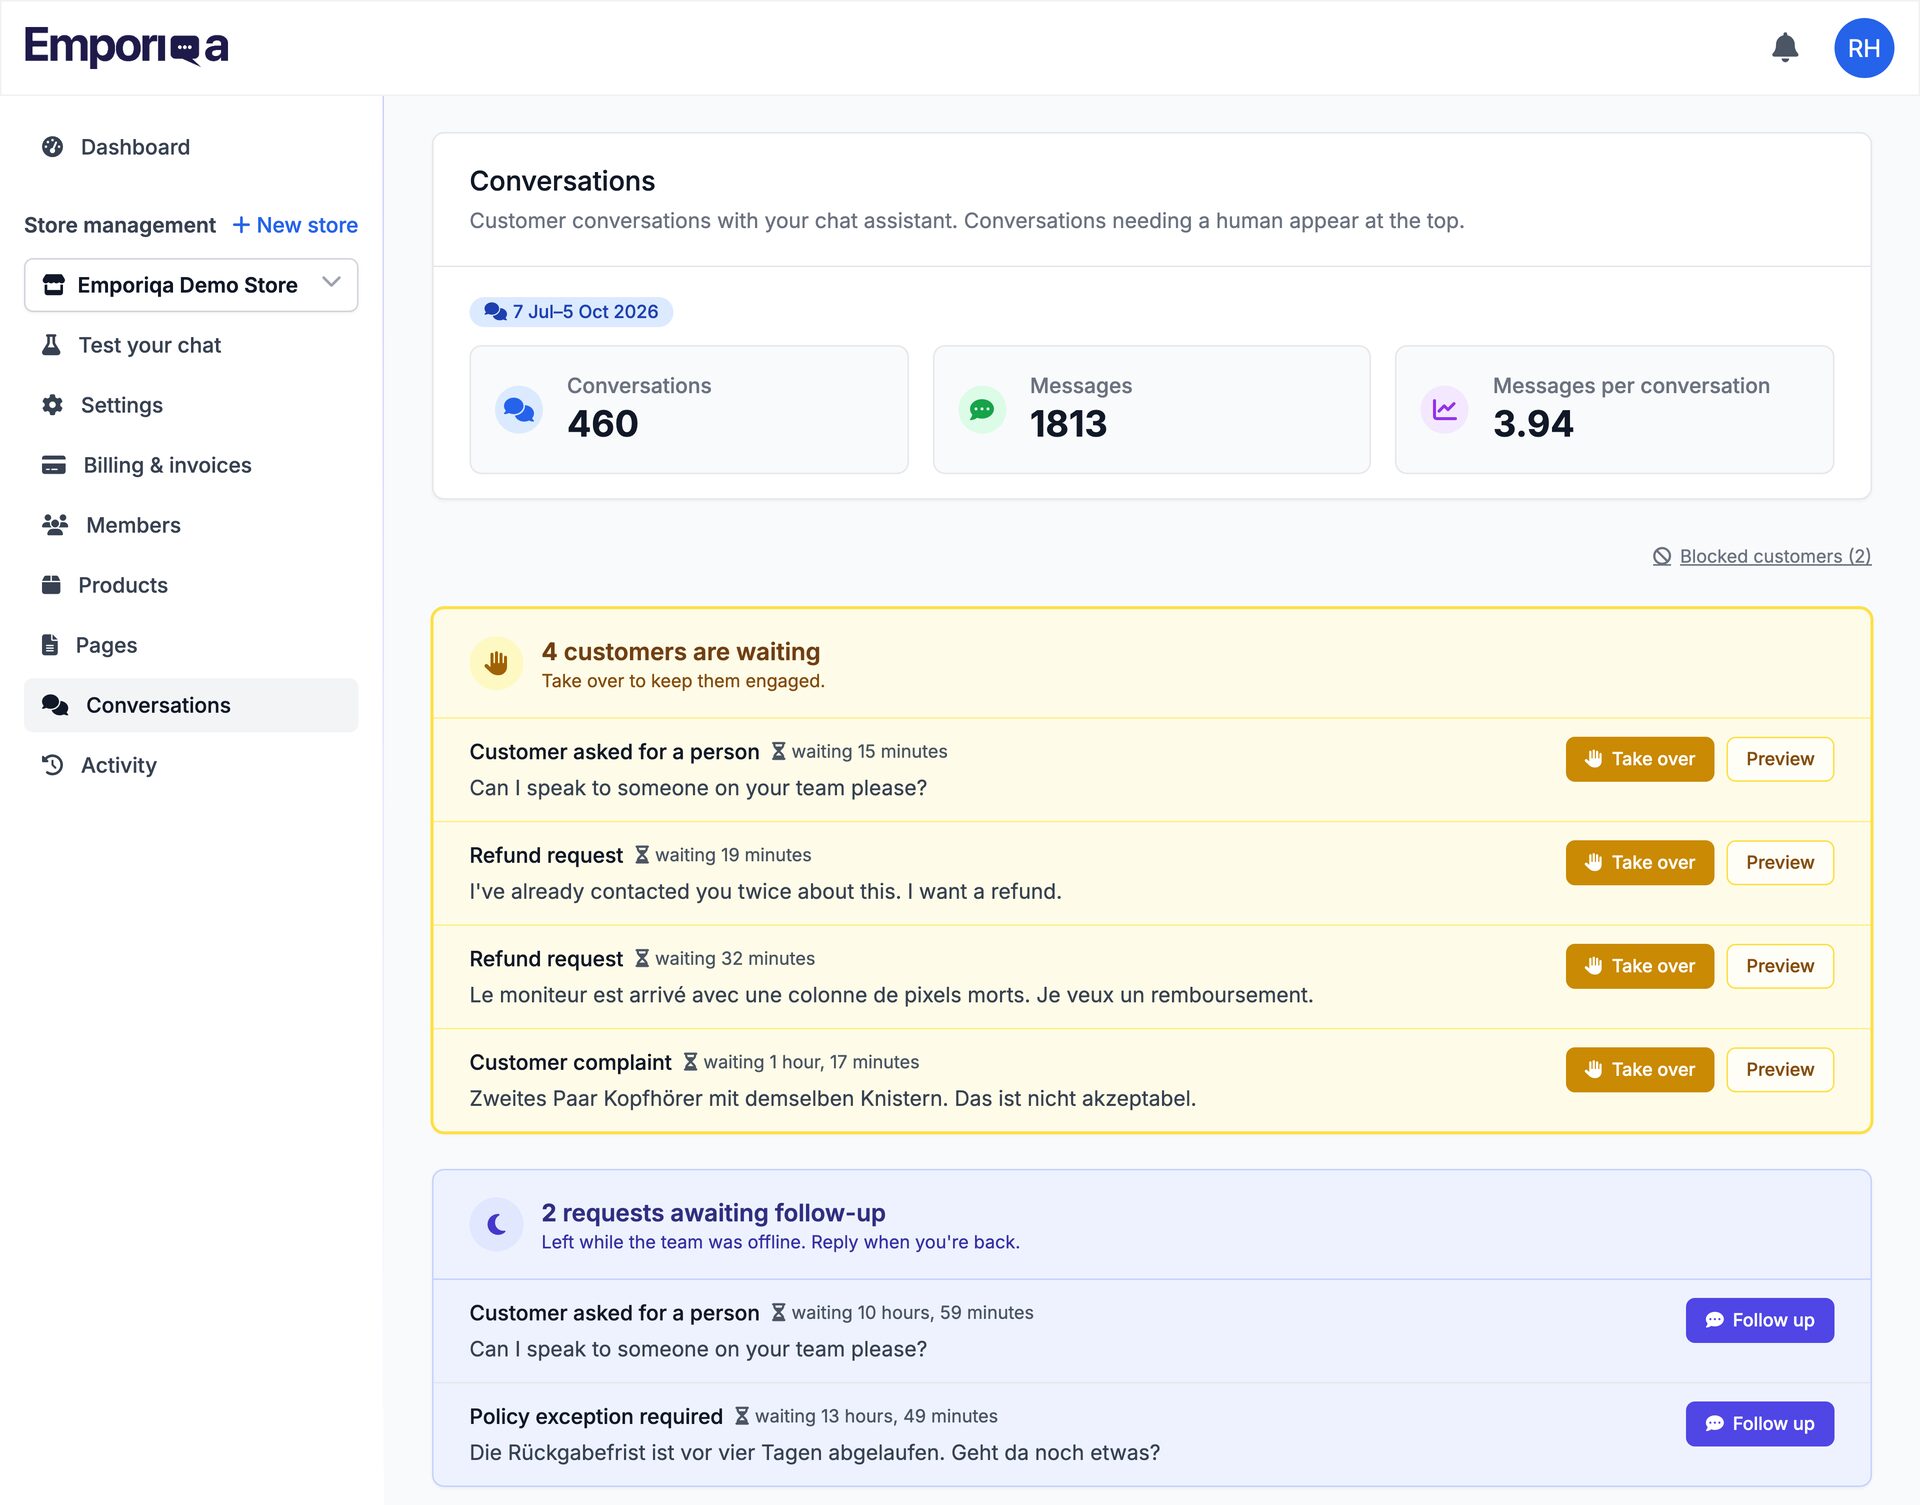The image size is (1920, 1505).
Task: Click the Conversations chat bubbles sidebar icon
Action: pos(55,705)
